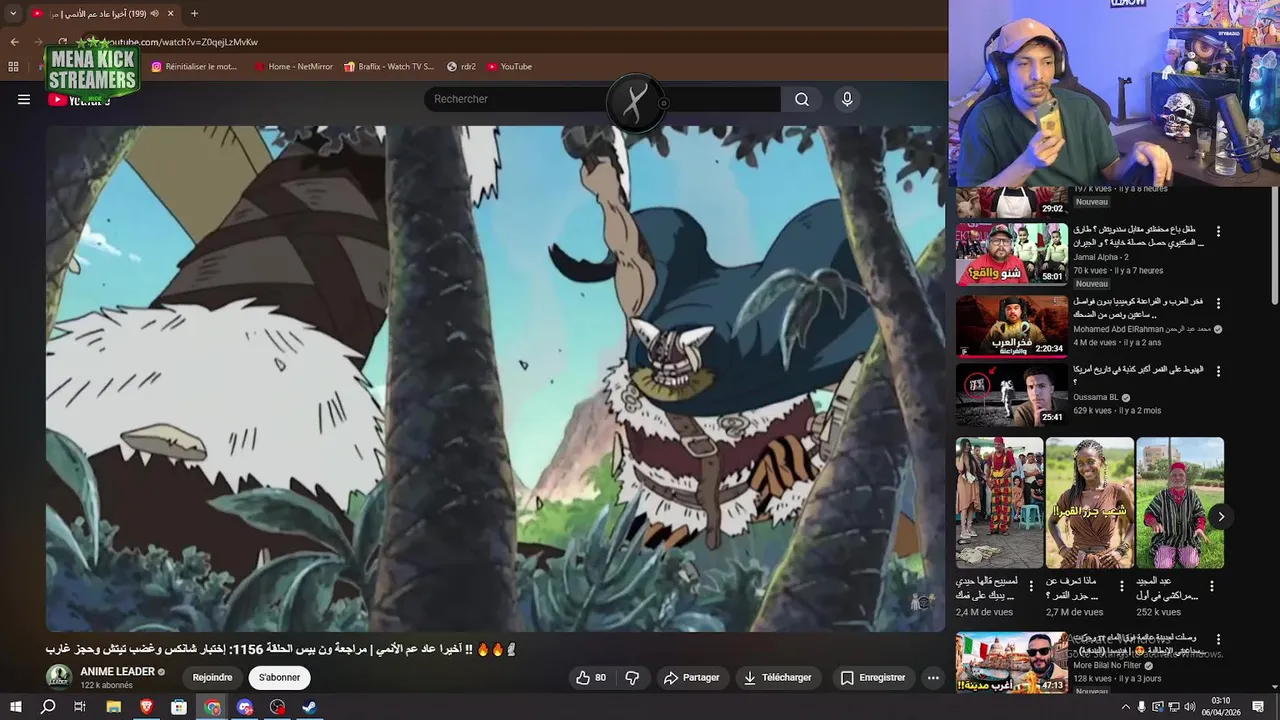Open the ANIME LEADER channel name link

(x=117, y=672)
